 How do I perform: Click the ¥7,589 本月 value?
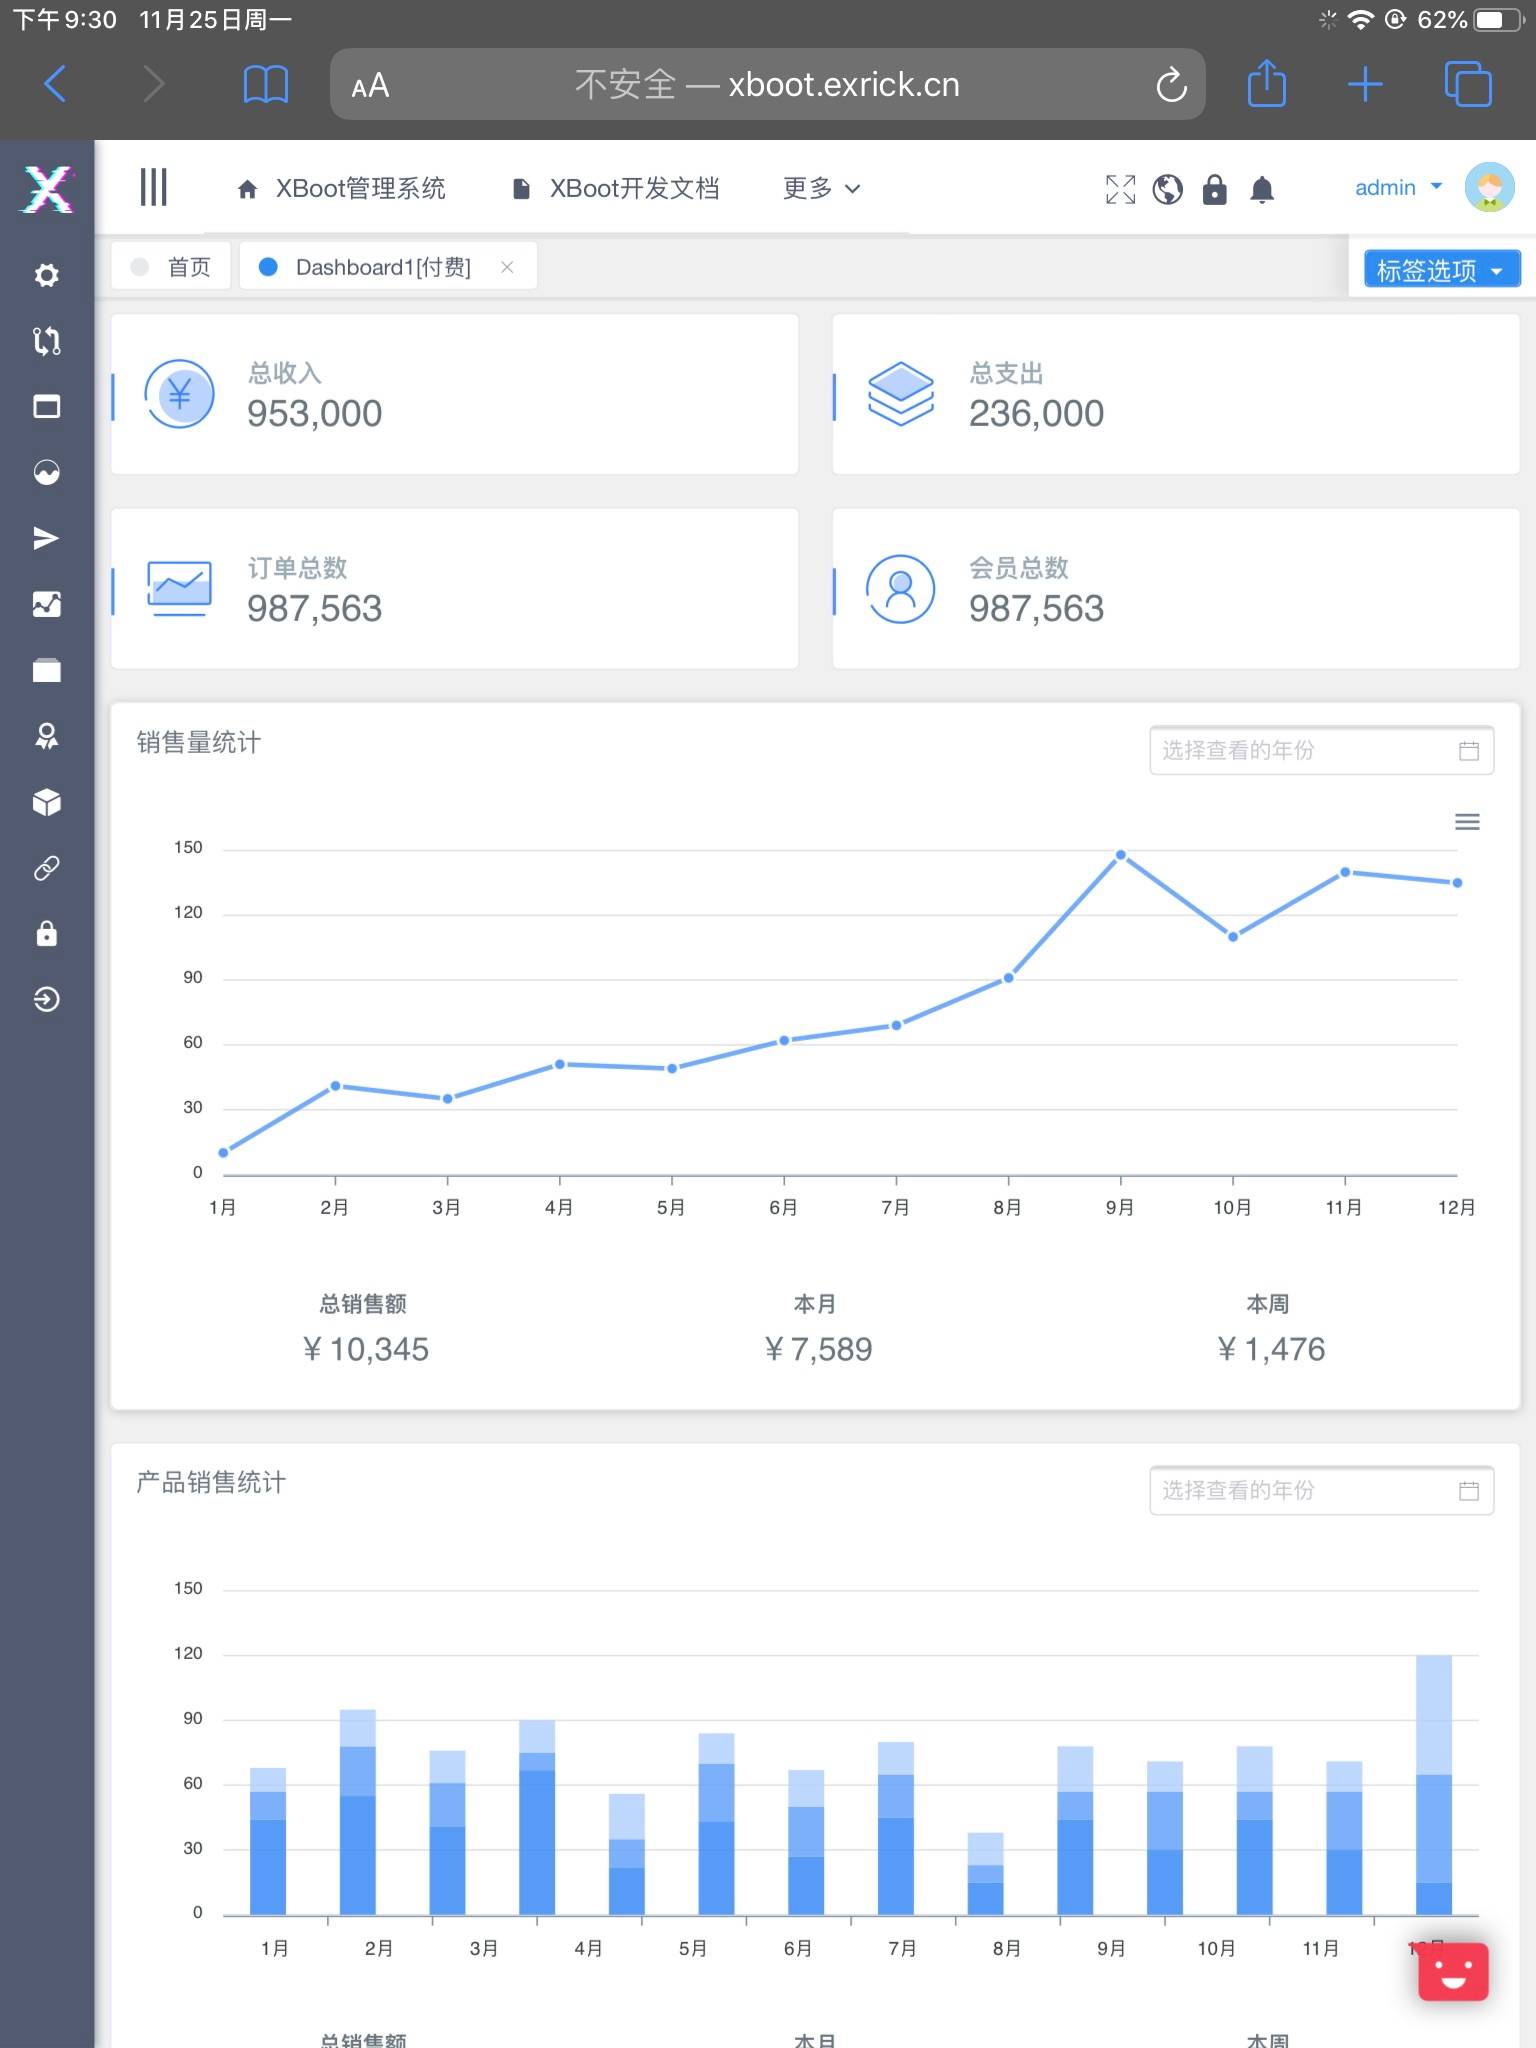pos(817,1349)
